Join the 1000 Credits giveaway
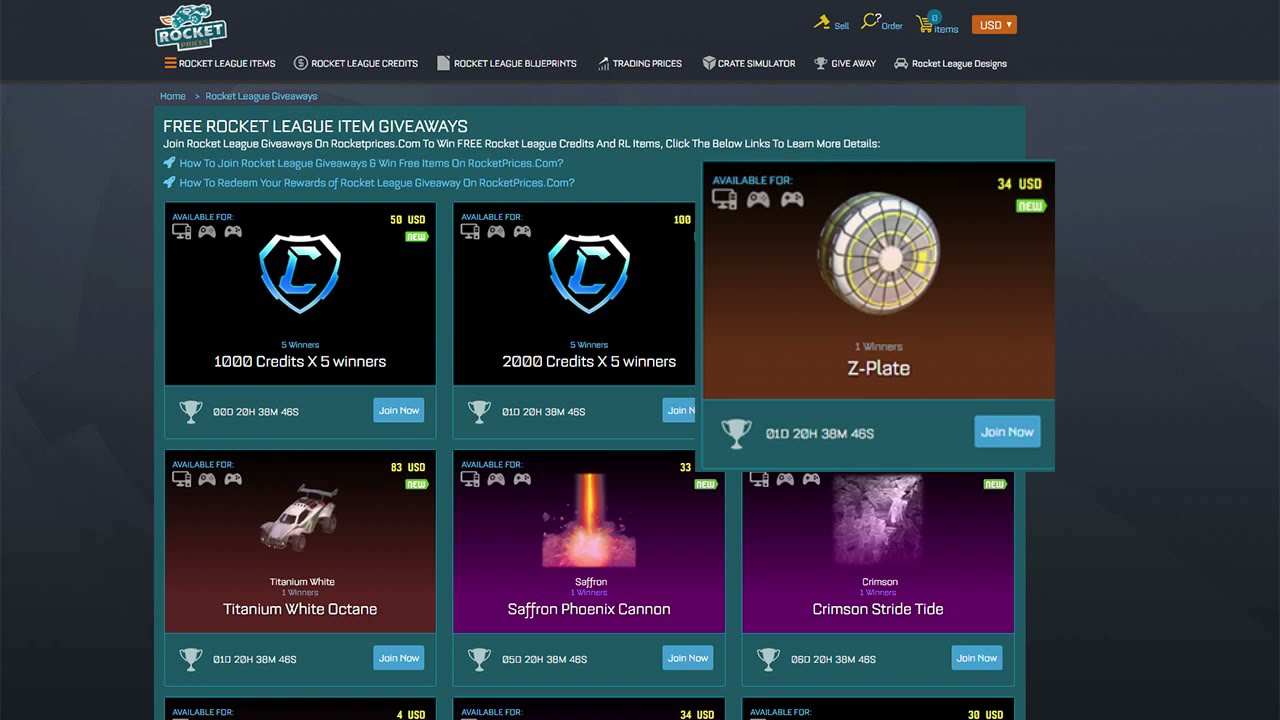This screenshot has height=720, width=1280. [x=399, y=410]
